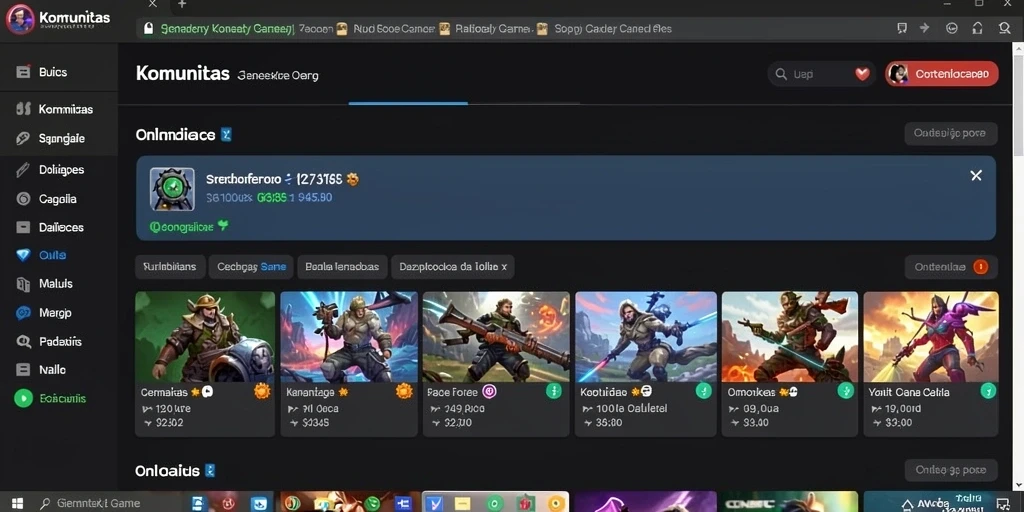
Task: Open the Pace Foree game thumbnail
Action: point(496,336)
